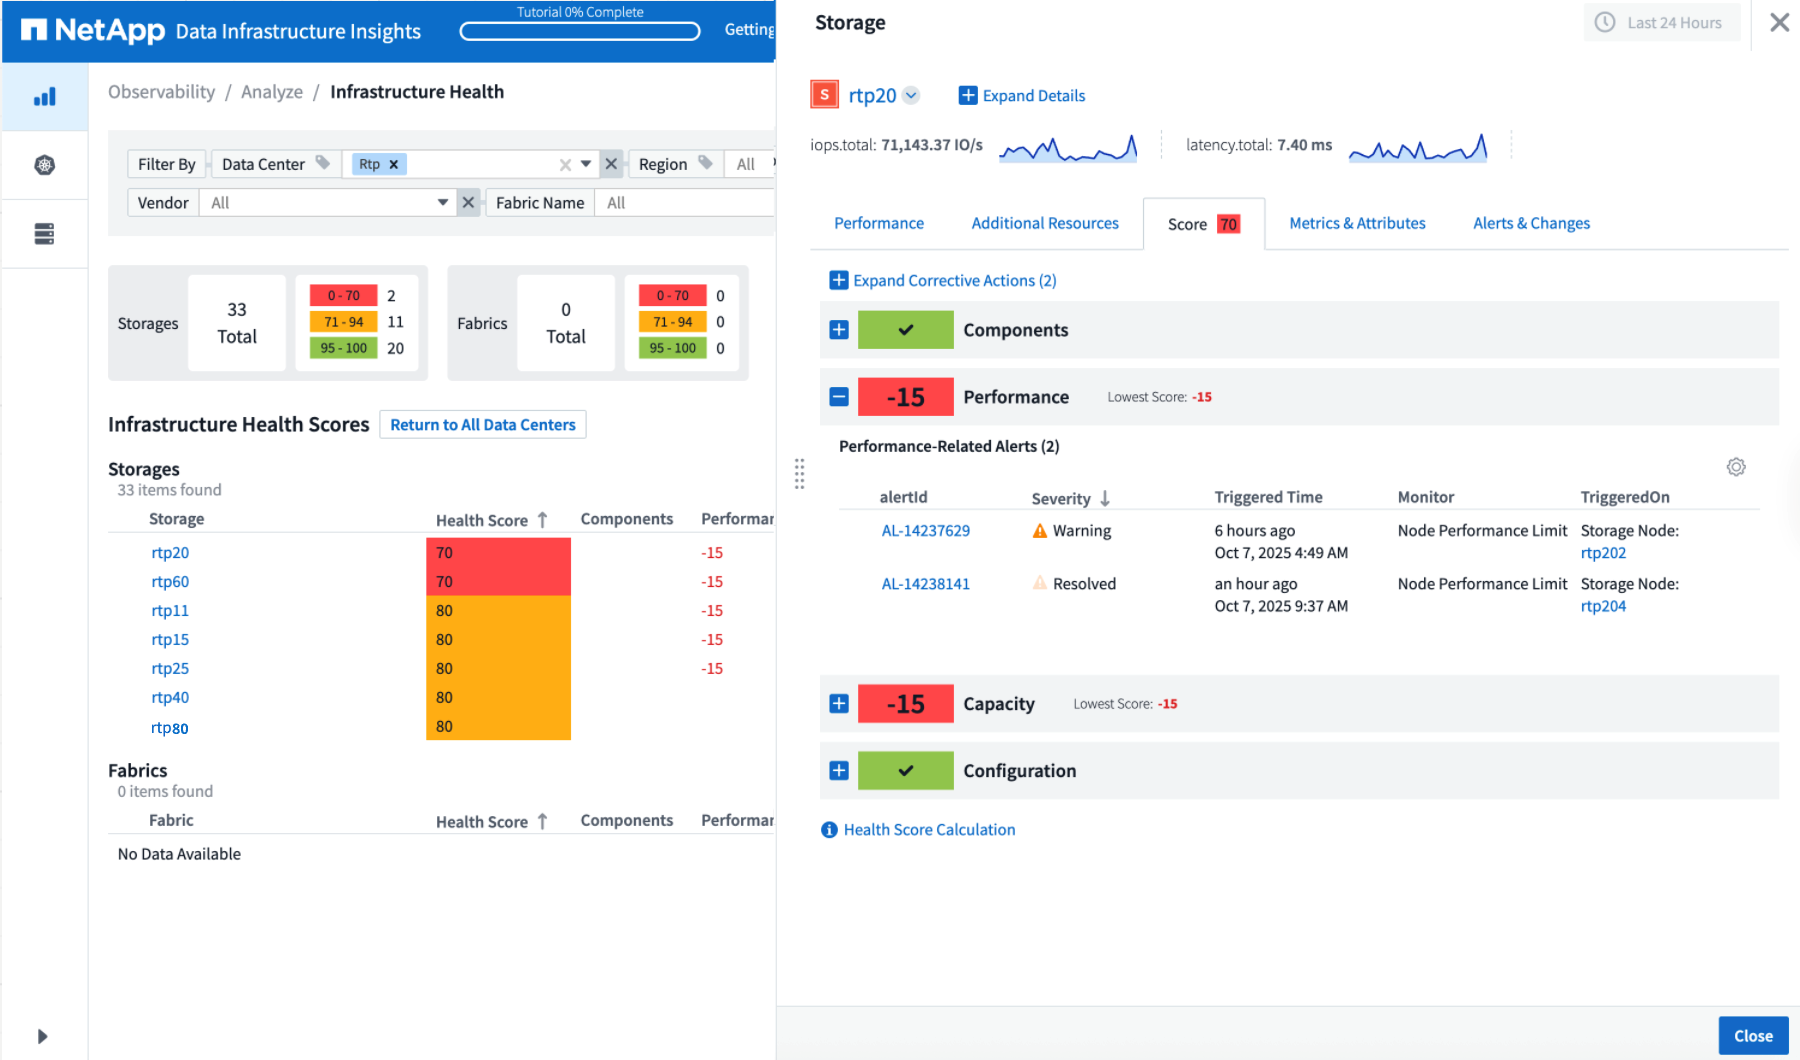This screenshot has width=1800, height=1060.
Task: Click the Health Score Calculation info icon
Action: (x=829, y=830)
